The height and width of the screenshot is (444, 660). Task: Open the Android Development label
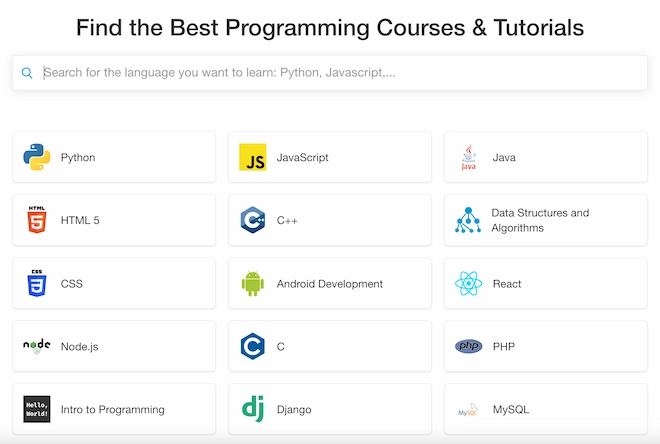pyautogui.click(x=330, y=284)
